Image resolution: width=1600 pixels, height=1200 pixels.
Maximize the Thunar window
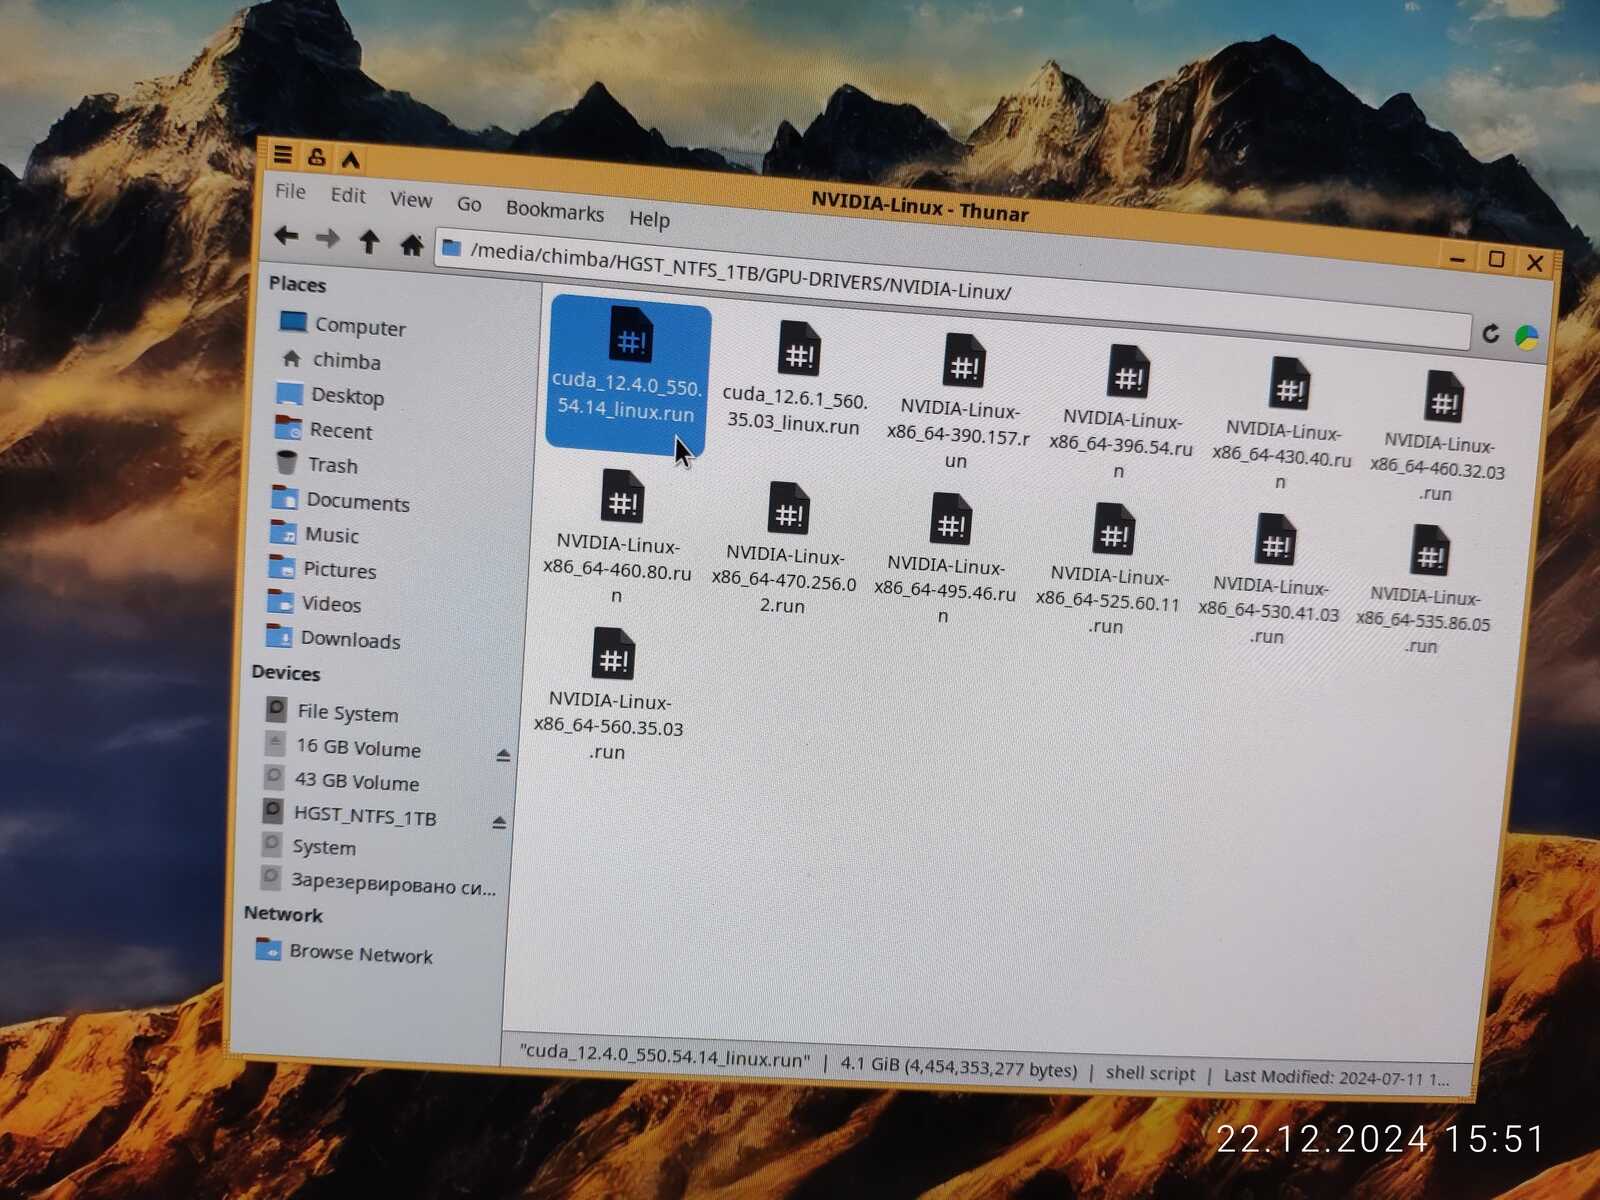click(x=1496, y=260)
